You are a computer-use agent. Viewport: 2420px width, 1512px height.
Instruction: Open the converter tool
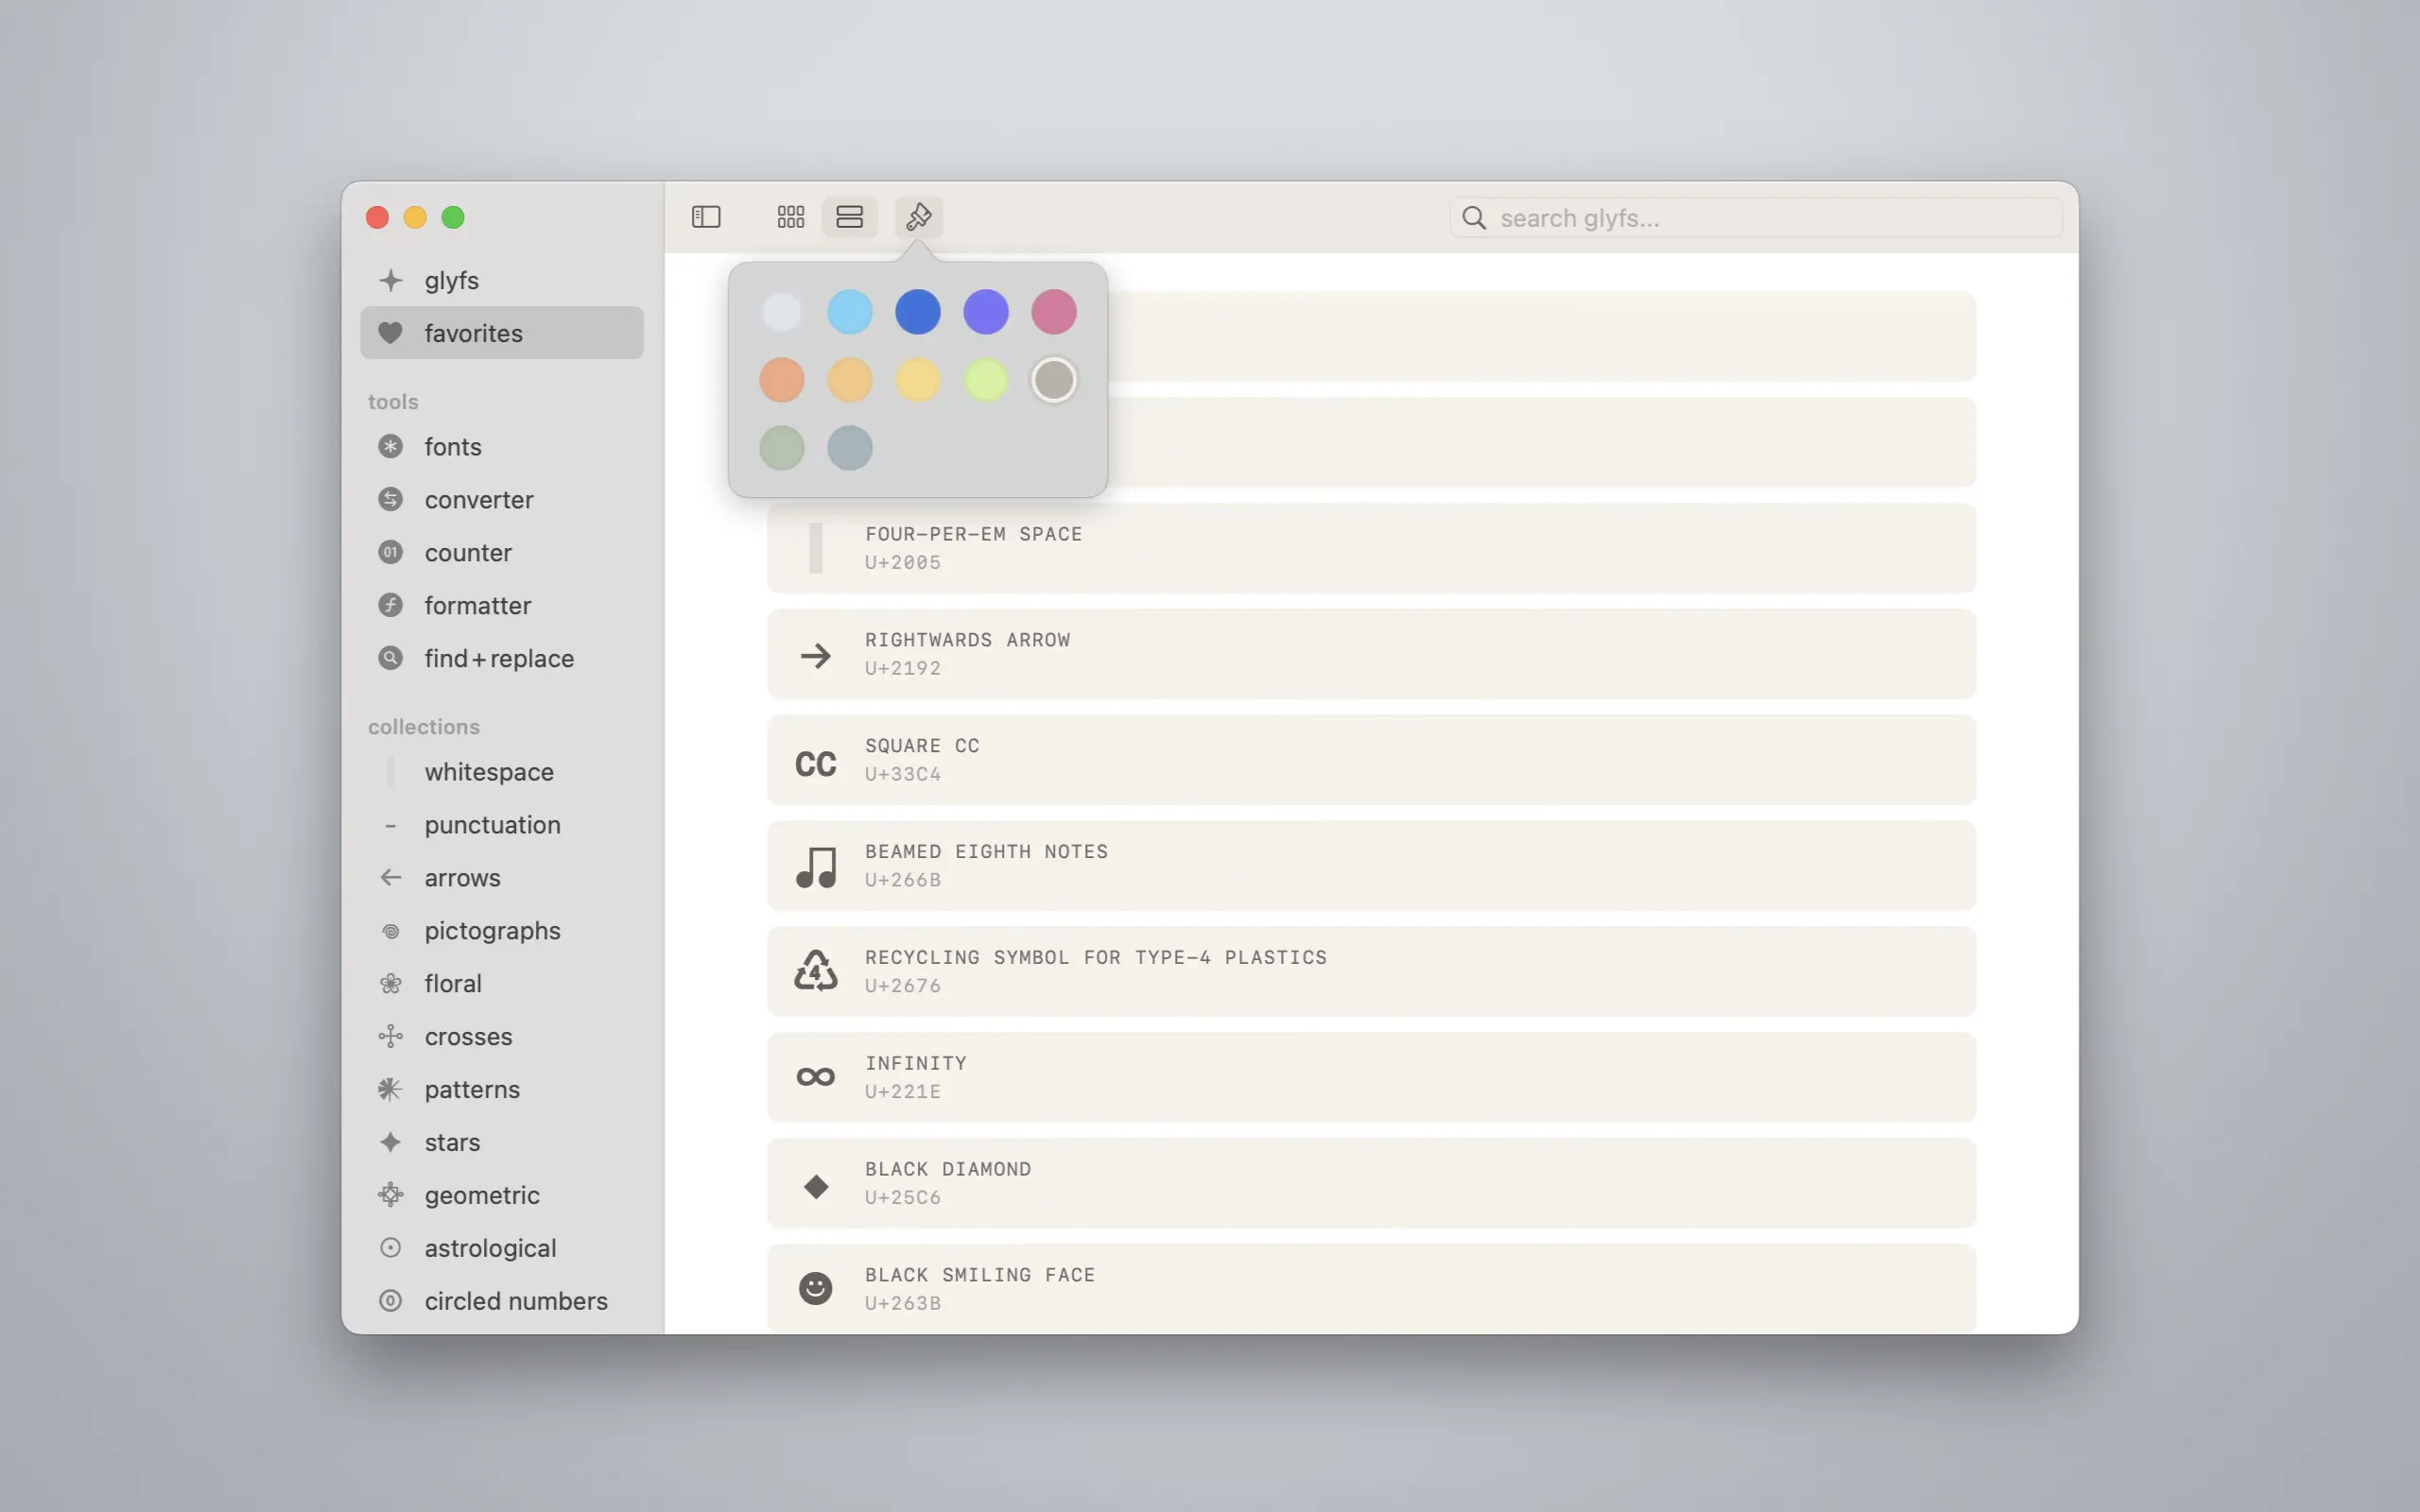[x=478, y=500]
